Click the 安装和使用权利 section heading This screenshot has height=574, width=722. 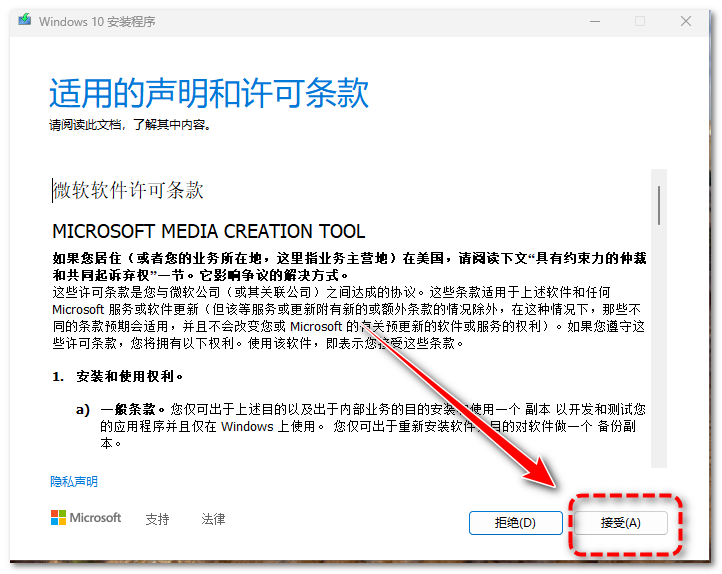pos(129,377)
